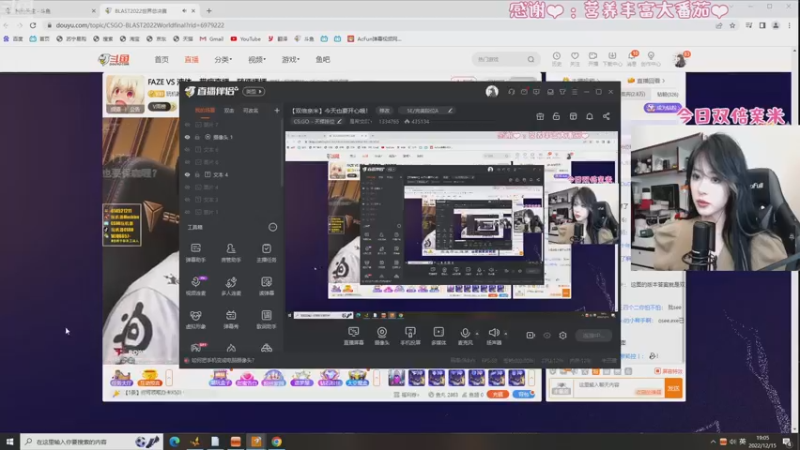
Task: Open the Douyu 关注 favorites heart icon
Action: click(x=575, y=59)
